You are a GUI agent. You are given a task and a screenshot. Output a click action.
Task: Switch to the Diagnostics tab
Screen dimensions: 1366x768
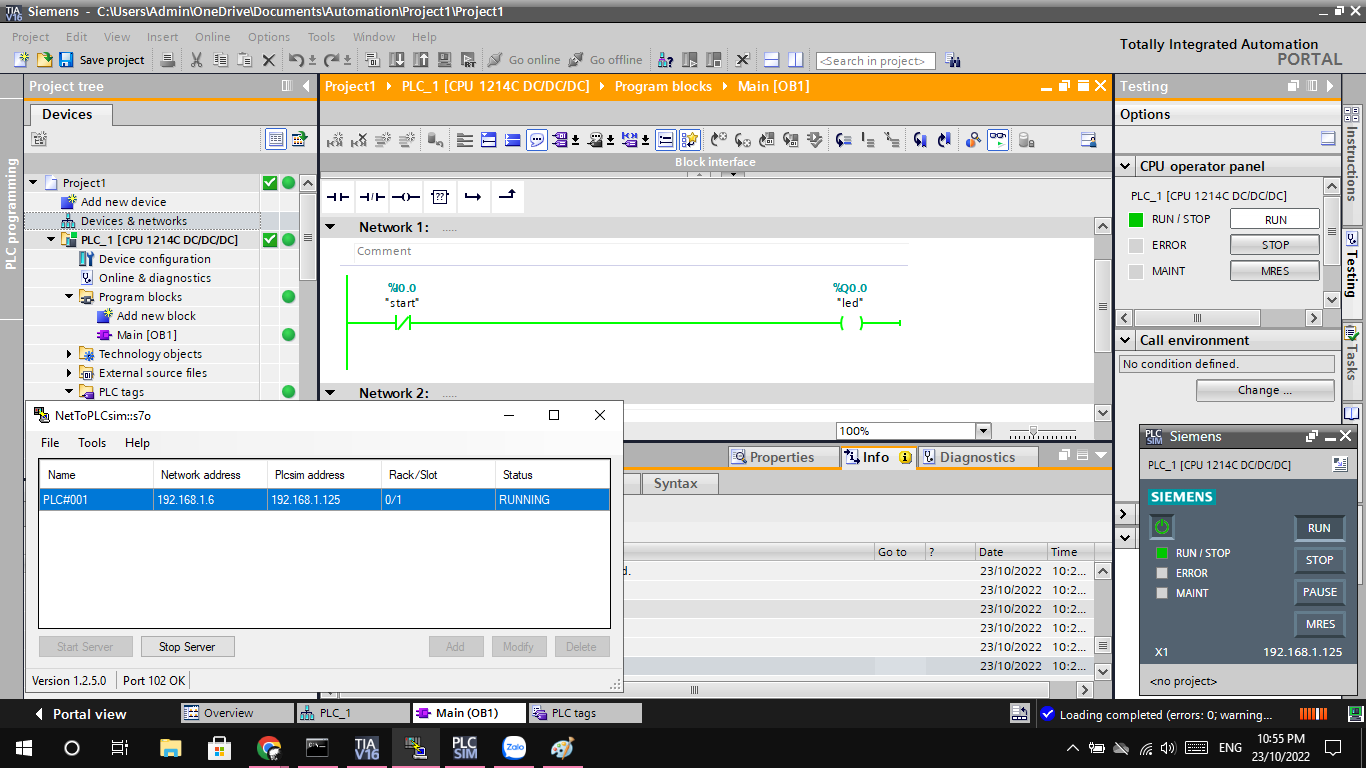pos(976,457)
